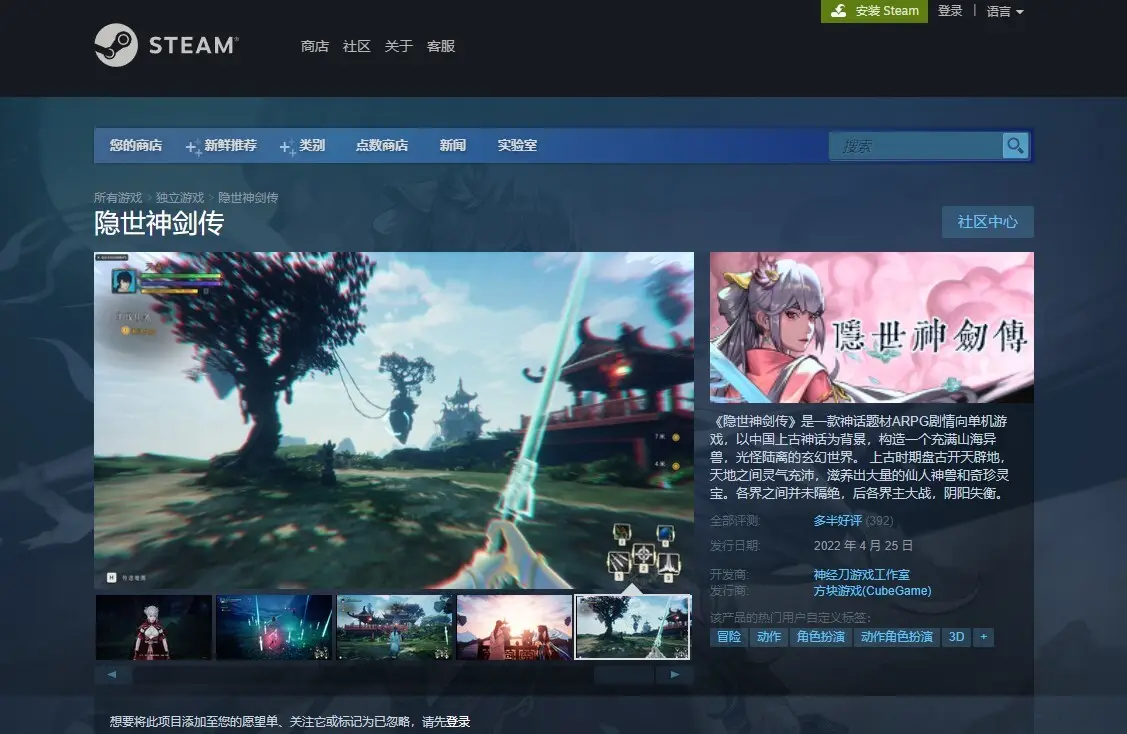Open the 客服 support menu
1127x734 pixels.
click(441, 46)
